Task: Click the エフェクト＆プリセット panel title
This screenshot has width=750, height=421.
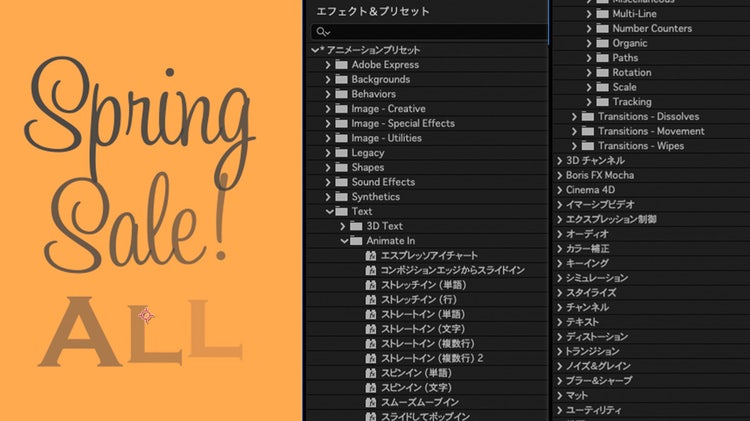Action: point(373,11)
